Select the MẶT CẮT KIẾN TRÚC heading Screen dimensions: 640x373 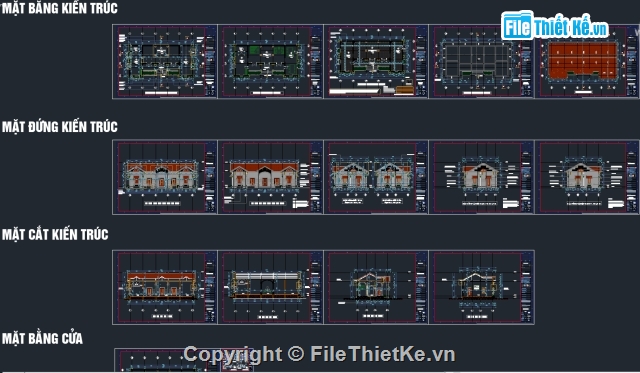pyautogui.click(x=55, y=234)
